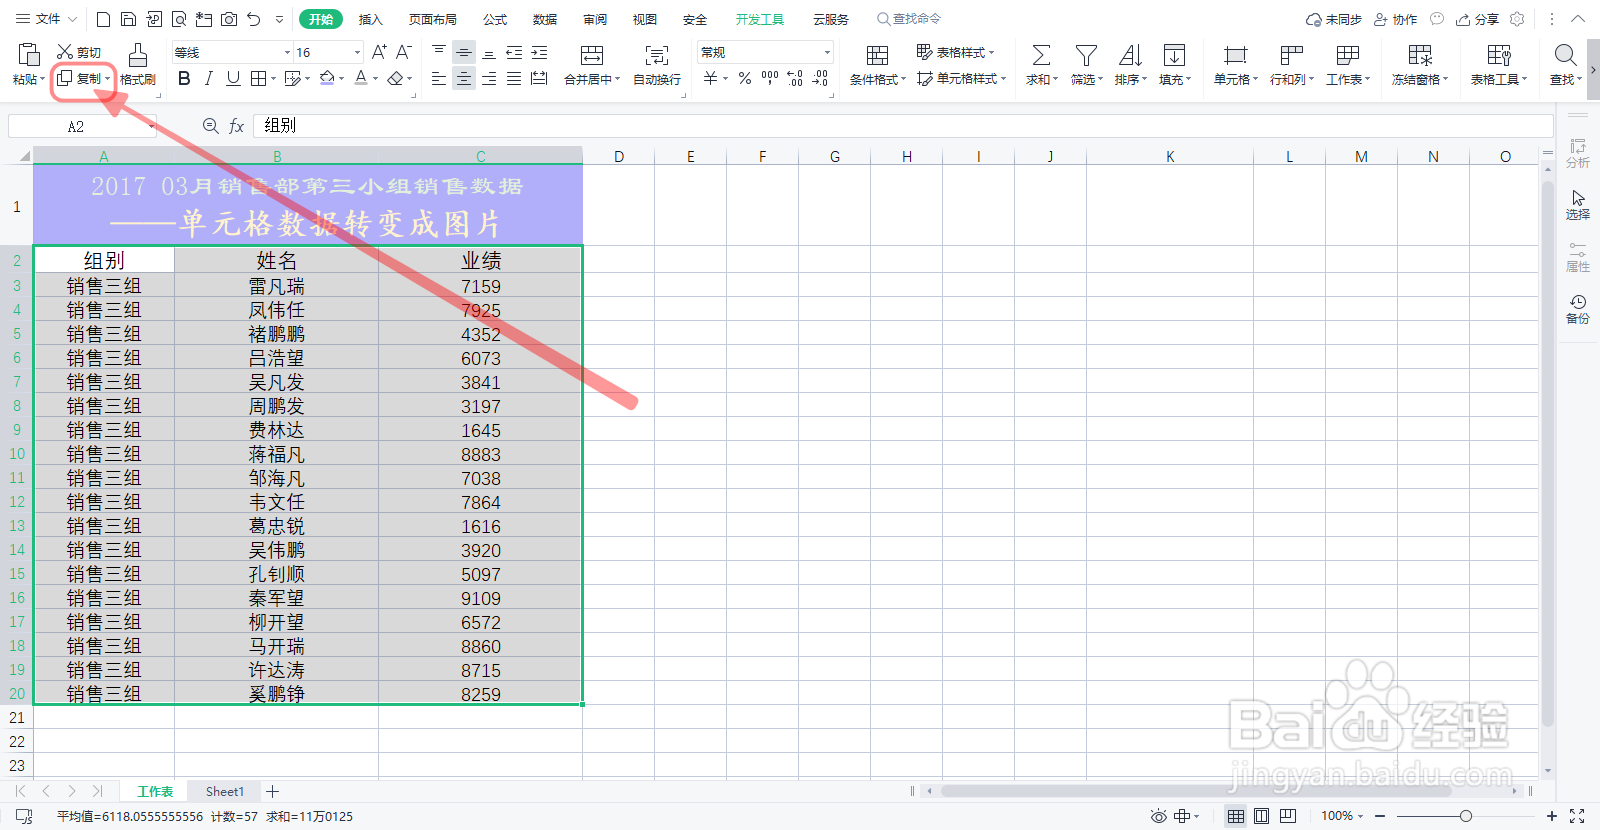
Task: Click the Name Box showing A2
Action: pos(82,126)
